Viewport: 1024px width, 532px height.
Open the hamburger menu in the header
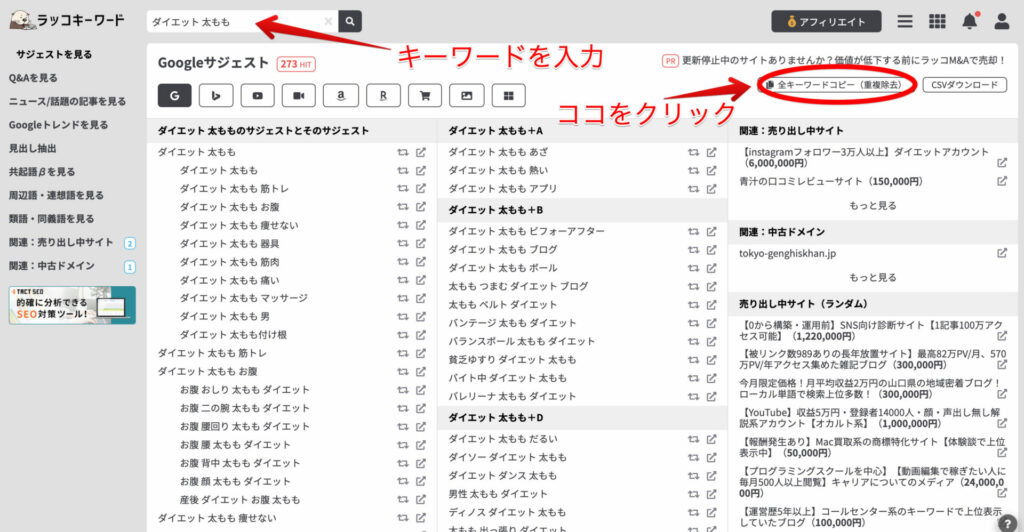[x=904, y=22]
